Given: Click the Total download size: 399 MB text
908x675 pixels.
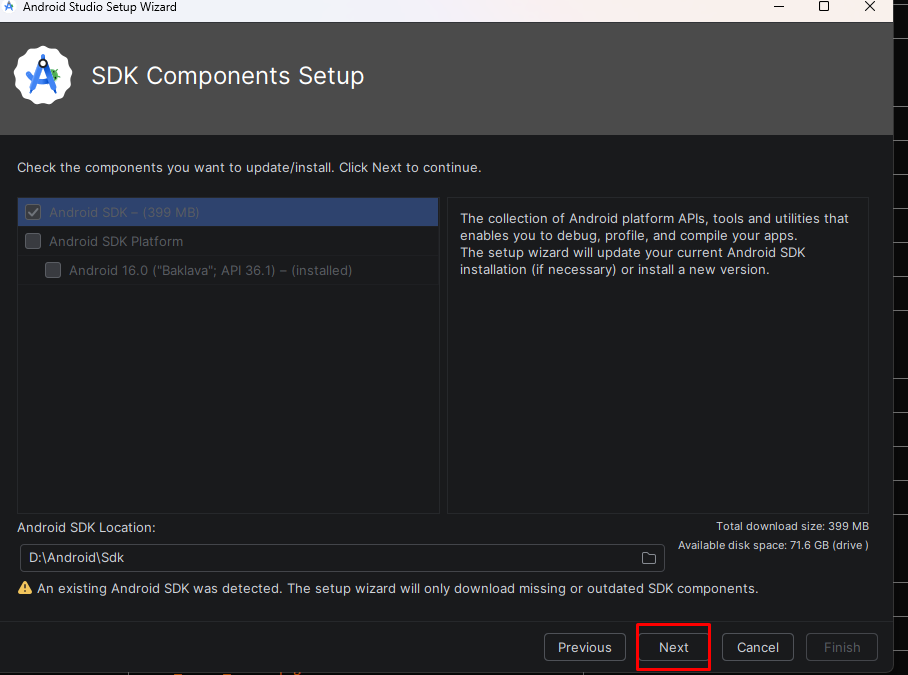Looking at the screenshot, I should point(792,526).
